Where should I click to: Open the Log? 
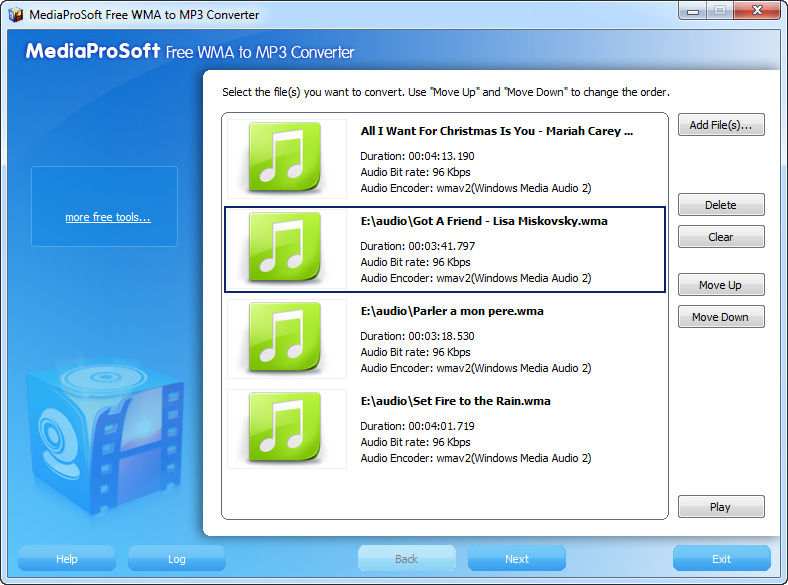click(177, 558)
